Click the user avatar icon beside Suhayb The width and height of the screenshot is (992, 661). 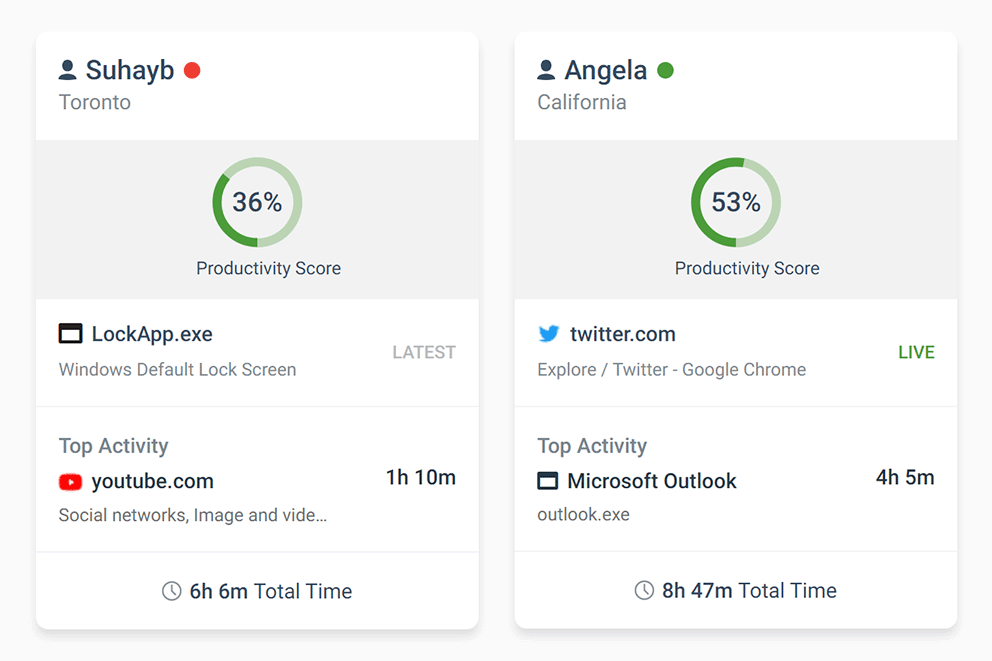pos(69,70)
